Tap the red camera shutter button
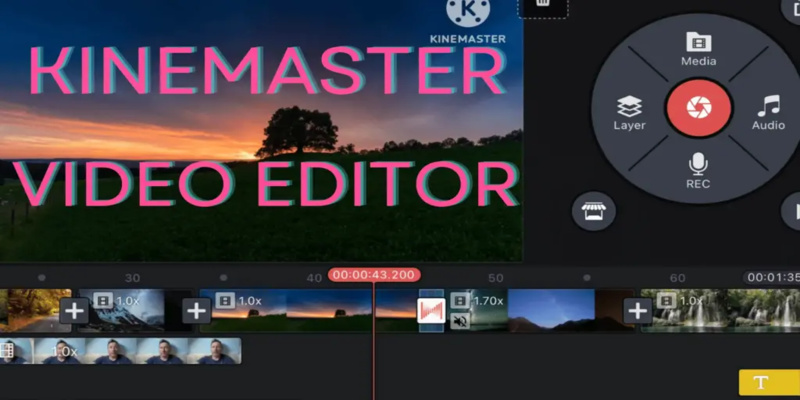The image size is (800, 400). pos(698,108)
